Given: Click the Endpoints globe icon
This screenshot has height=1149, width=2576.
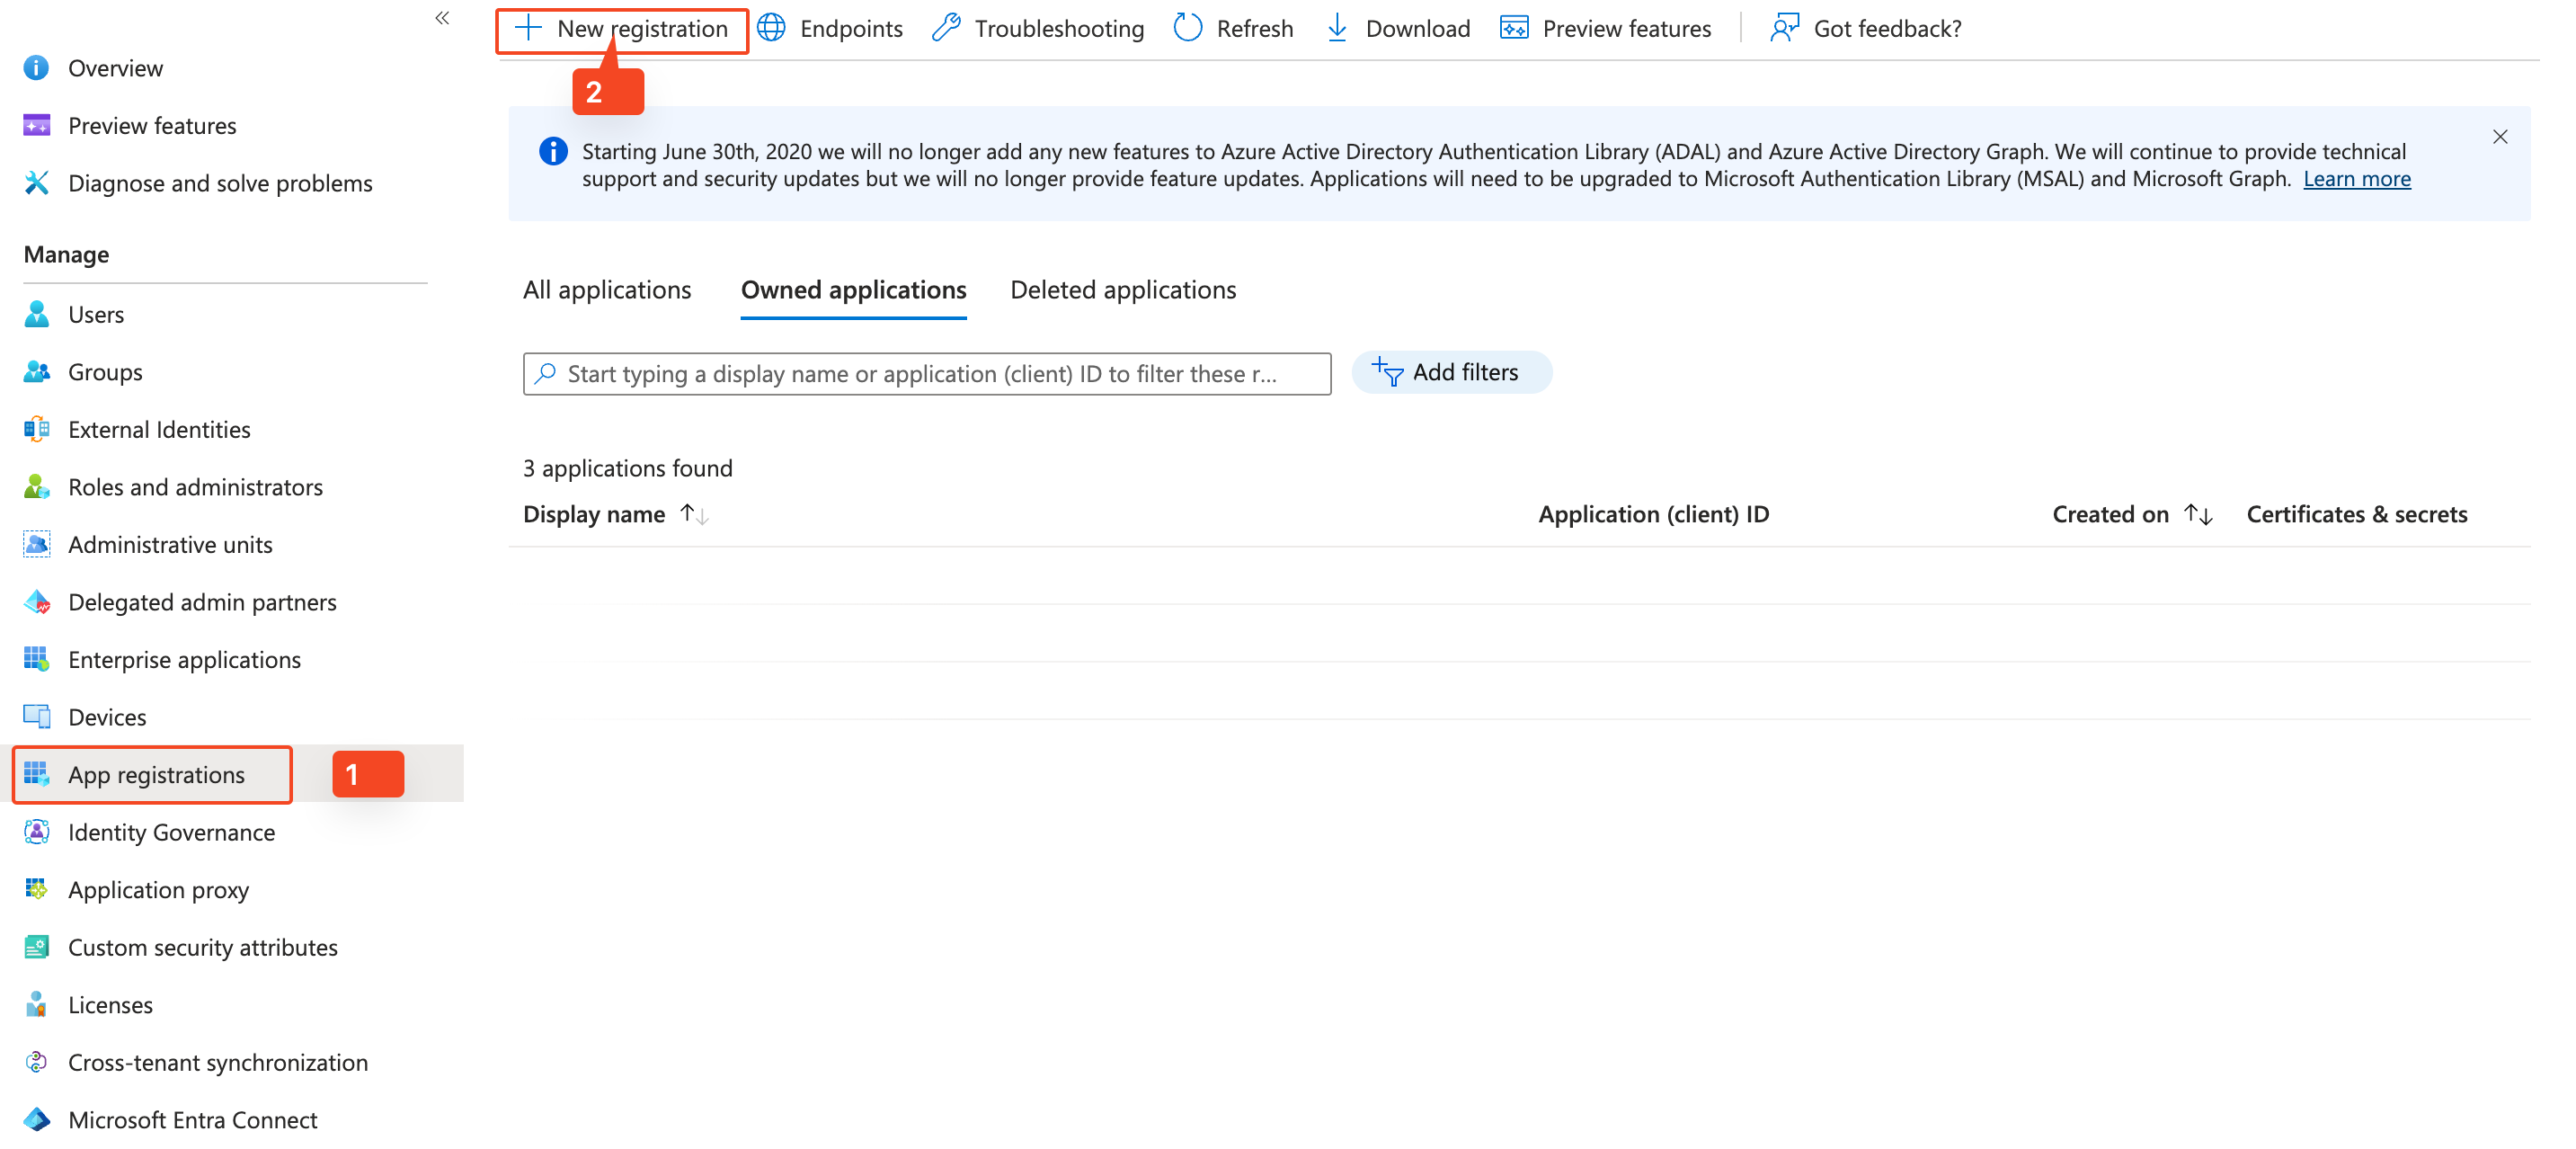Looking at the screenshot, I should click(x=771, y=28).
